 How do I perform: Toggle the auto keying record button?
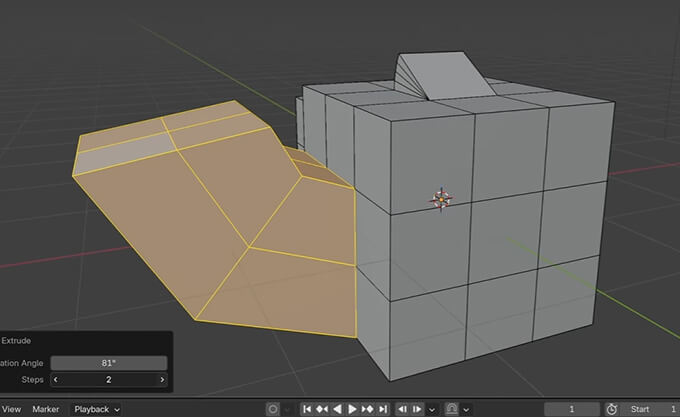273,409
